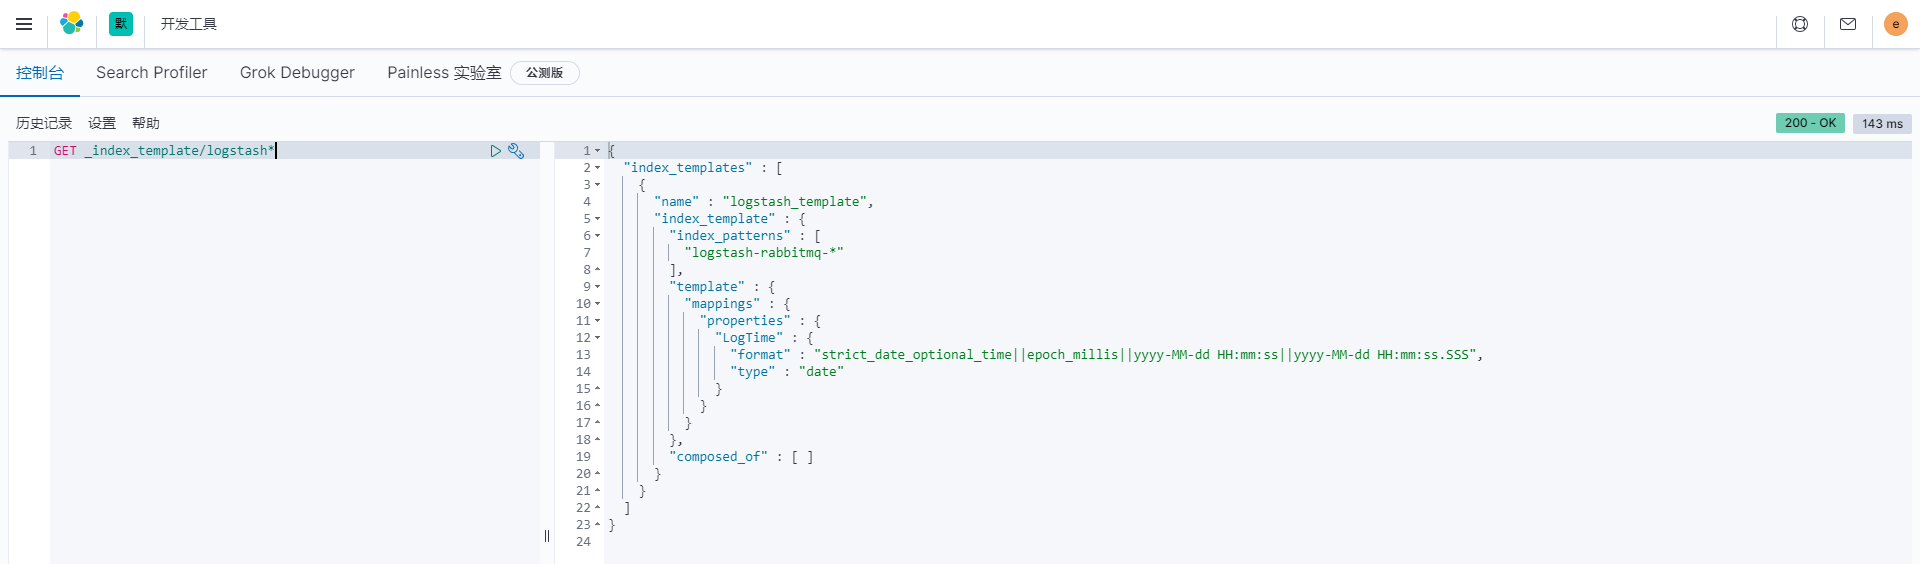Click the 200 - OK status badge
The image size is (1920, 564).
(x=1810, y=123)
